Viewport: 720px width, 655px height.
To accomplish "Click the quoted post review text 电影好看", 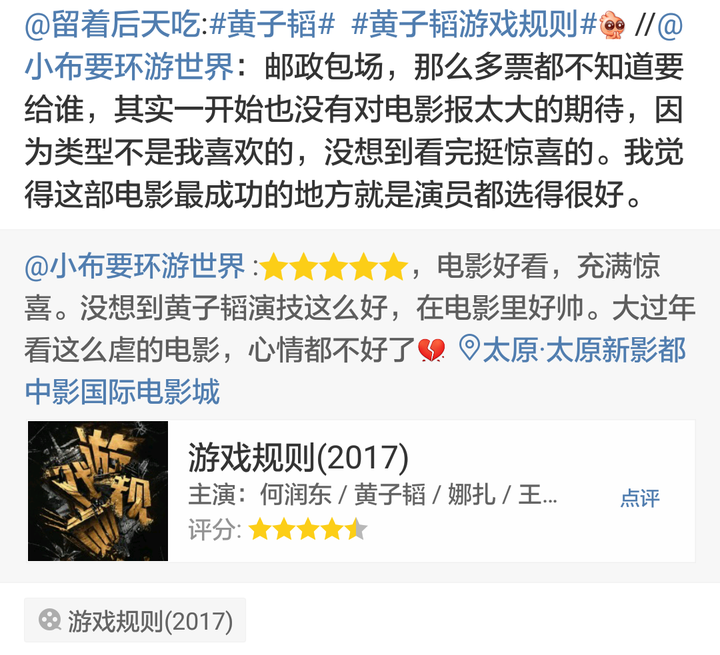I will point(492,266).
